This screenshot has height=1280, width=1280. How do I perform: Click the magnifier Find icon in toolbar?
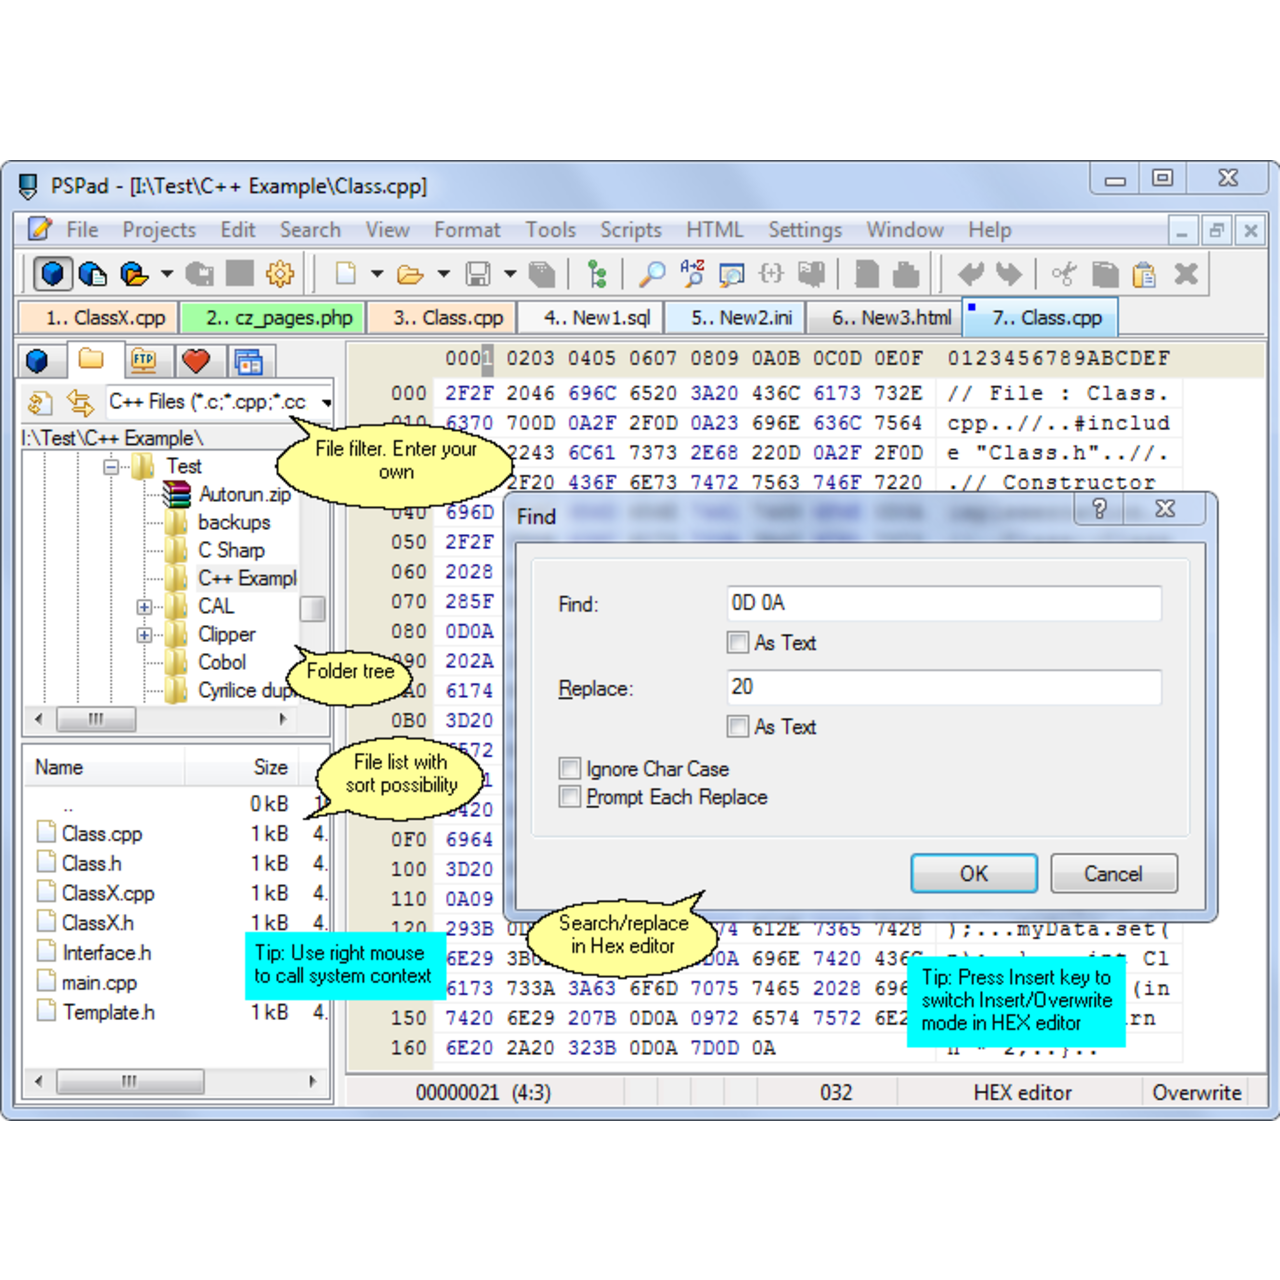pos(652,274)
